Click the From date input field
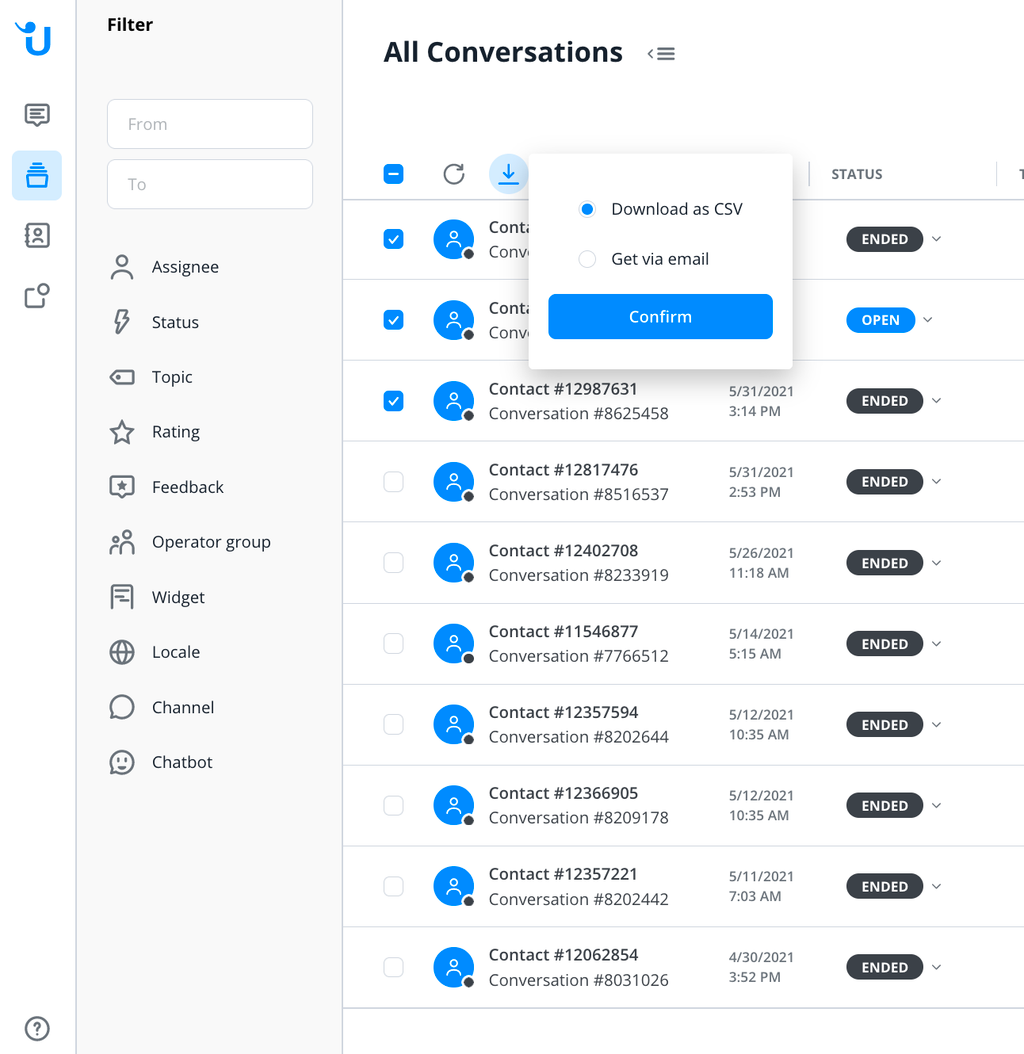1024x1054 pixels. click(210, 124)
